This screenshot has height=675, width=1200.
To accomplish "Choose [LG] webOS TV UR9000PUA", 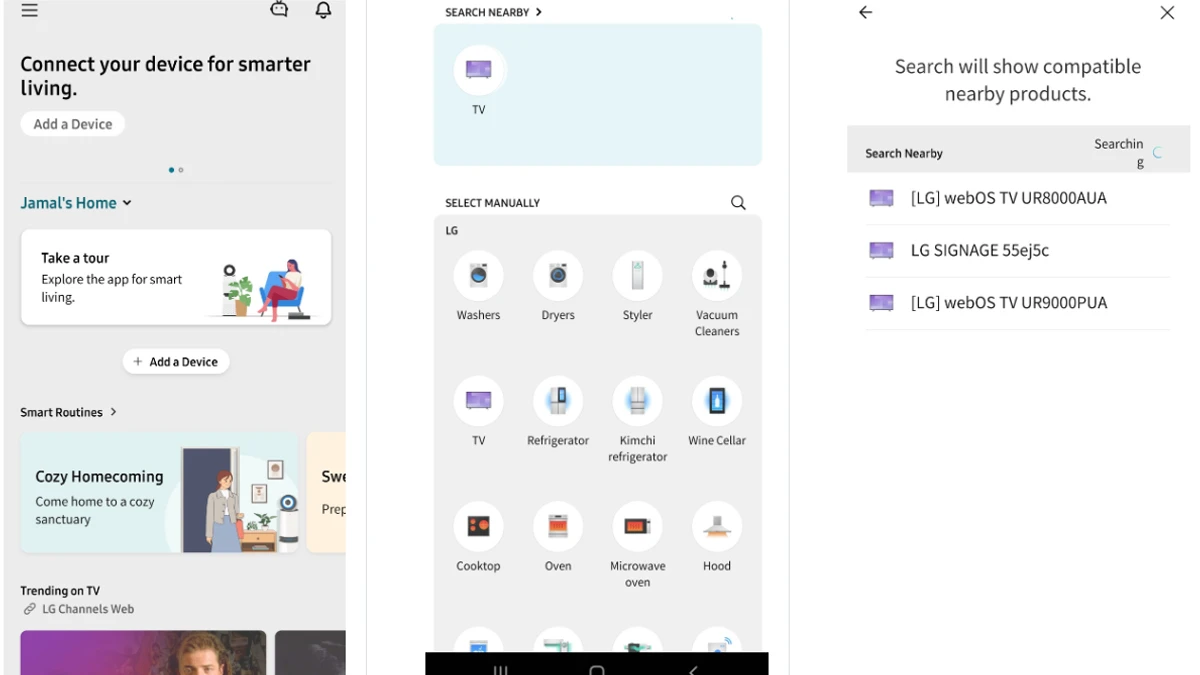I will [1018, 303].
